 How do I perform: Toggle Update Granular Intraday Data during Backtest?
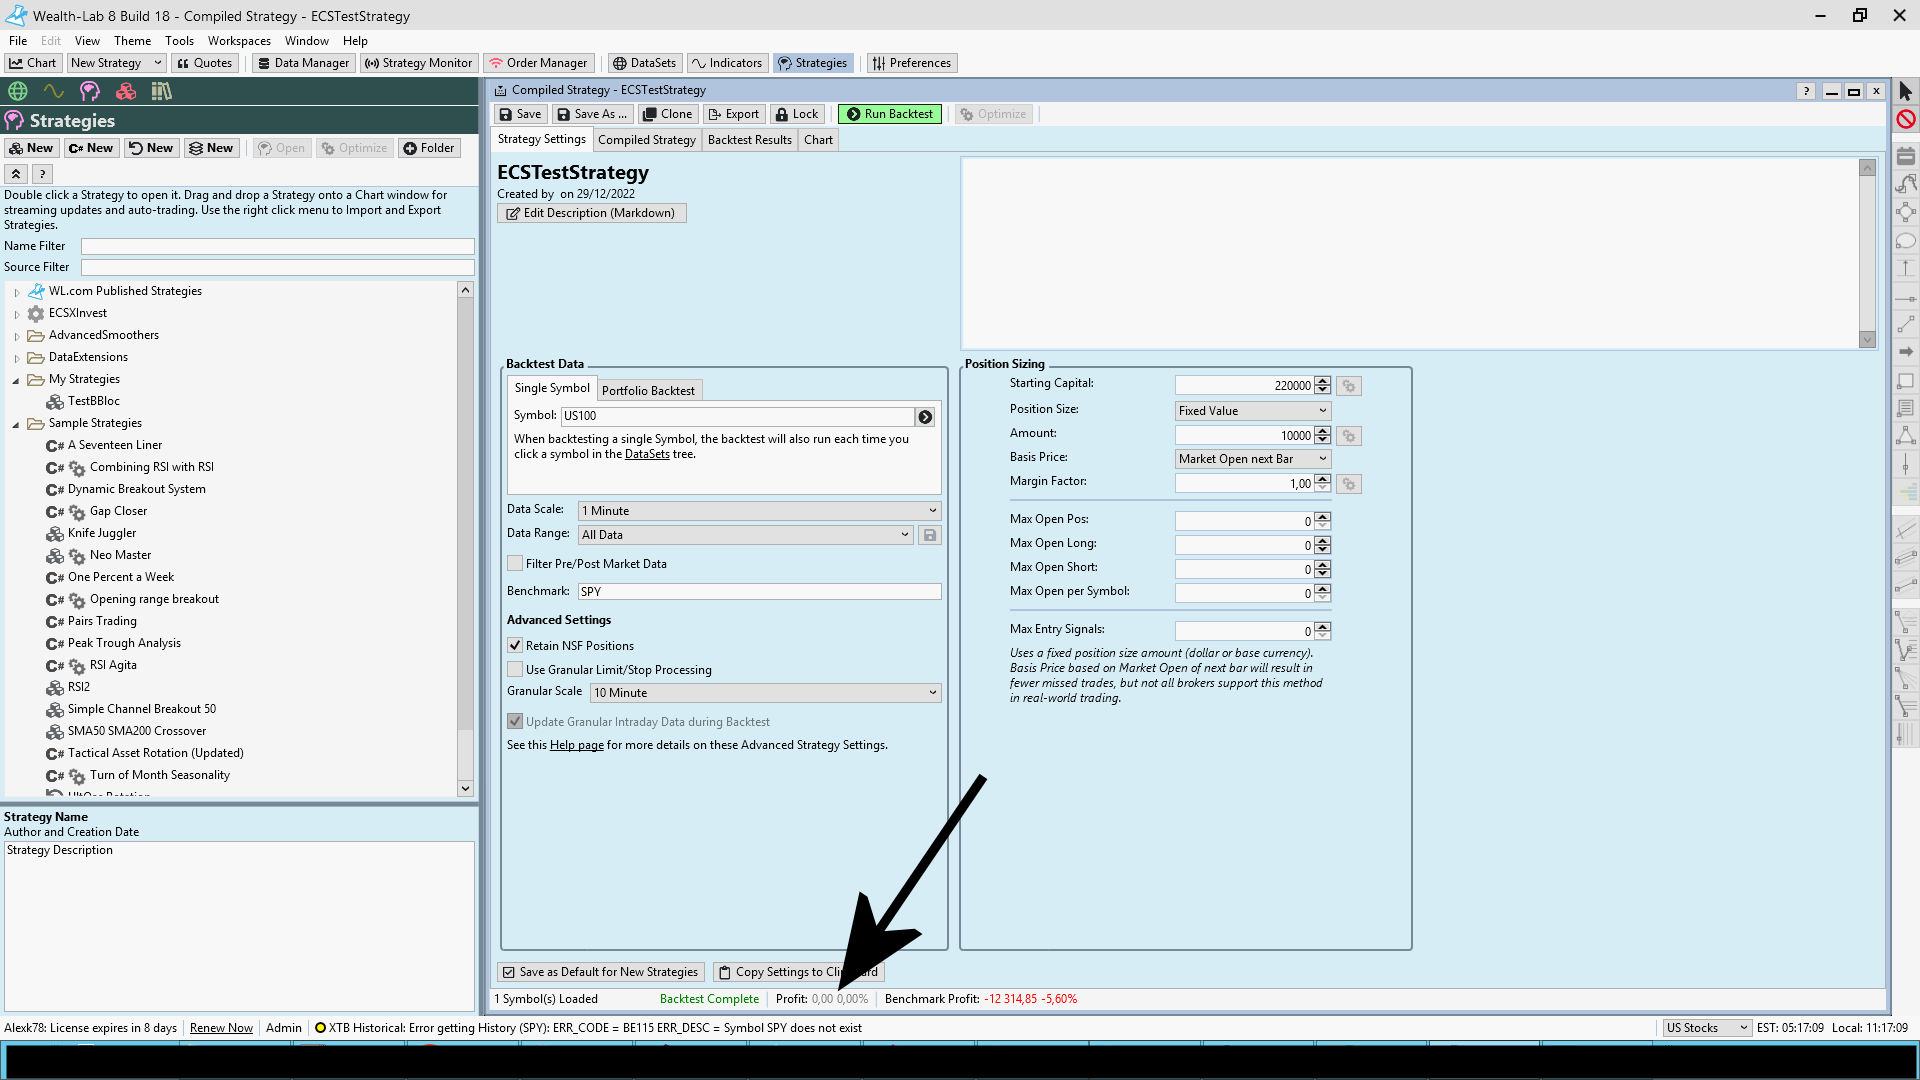[515, 722]
